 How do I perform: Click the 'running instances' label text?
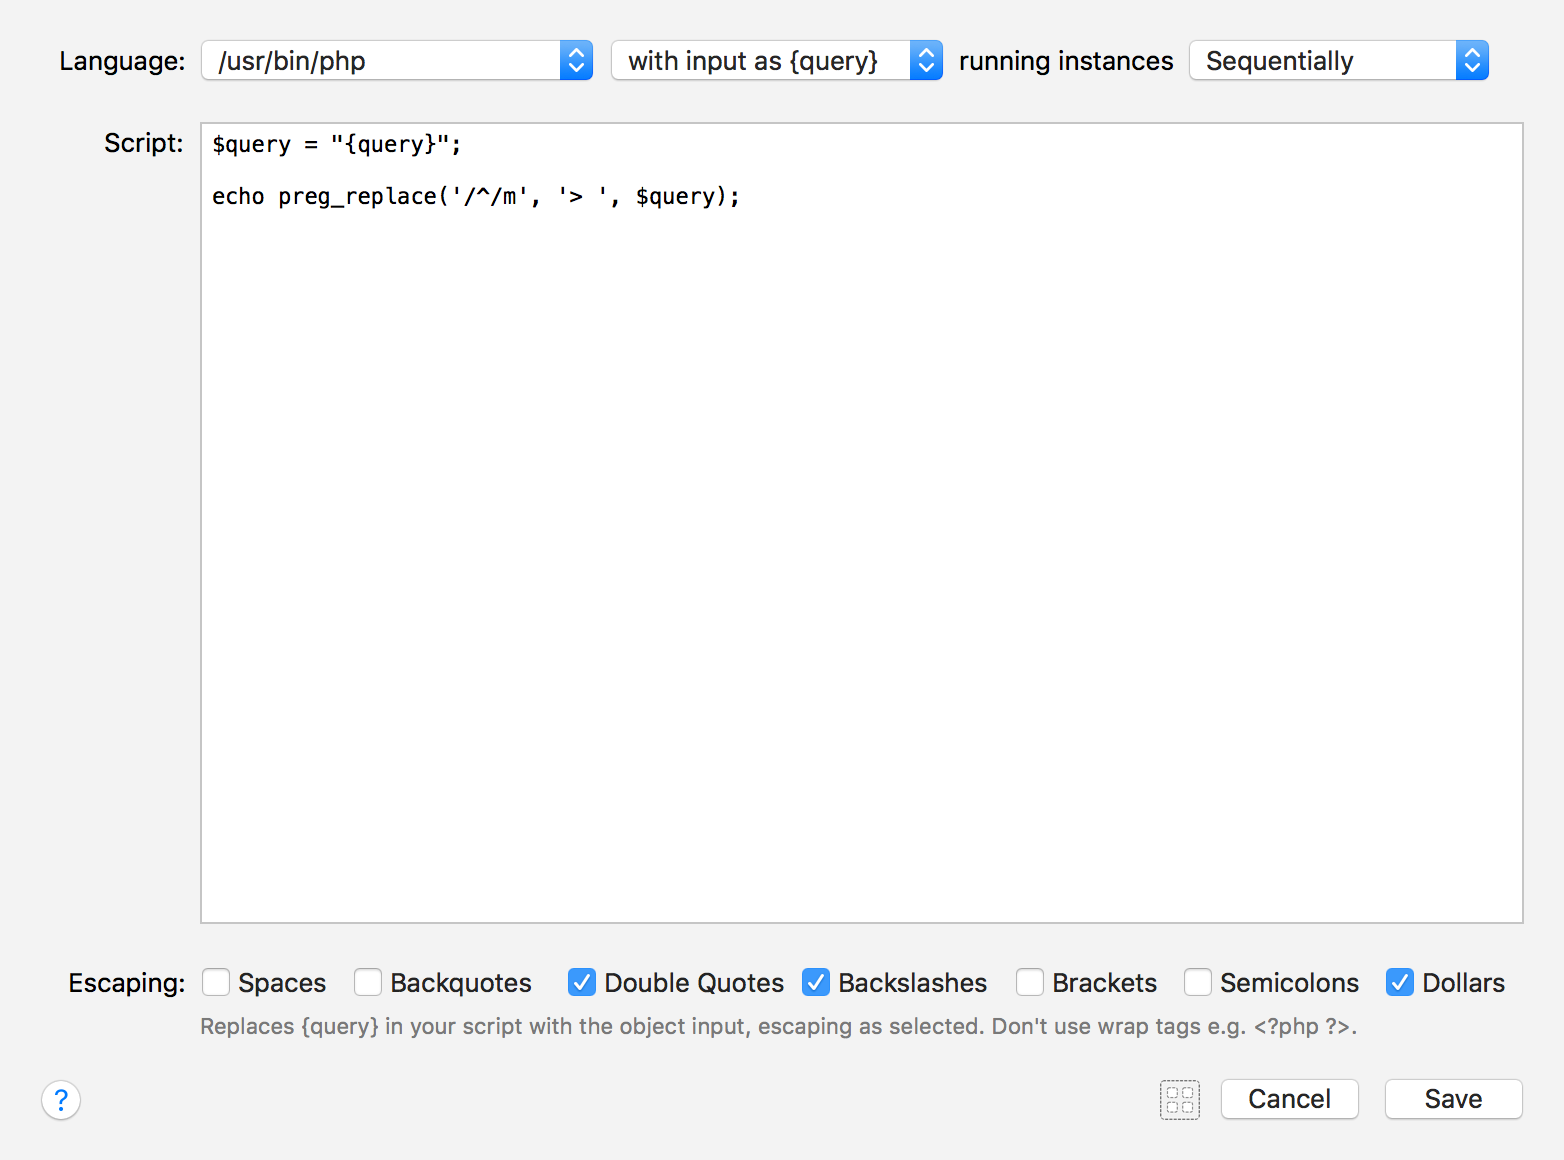(1066, 61)
